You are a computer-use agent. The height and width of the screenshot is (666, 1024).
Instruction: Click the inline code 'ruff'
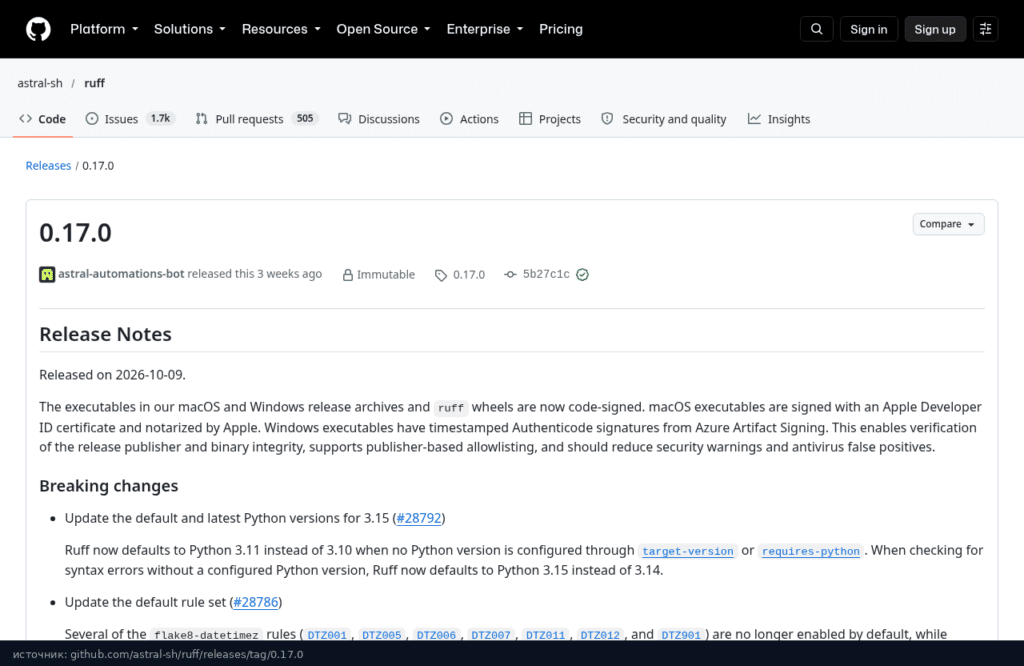[x=451, y=408]
